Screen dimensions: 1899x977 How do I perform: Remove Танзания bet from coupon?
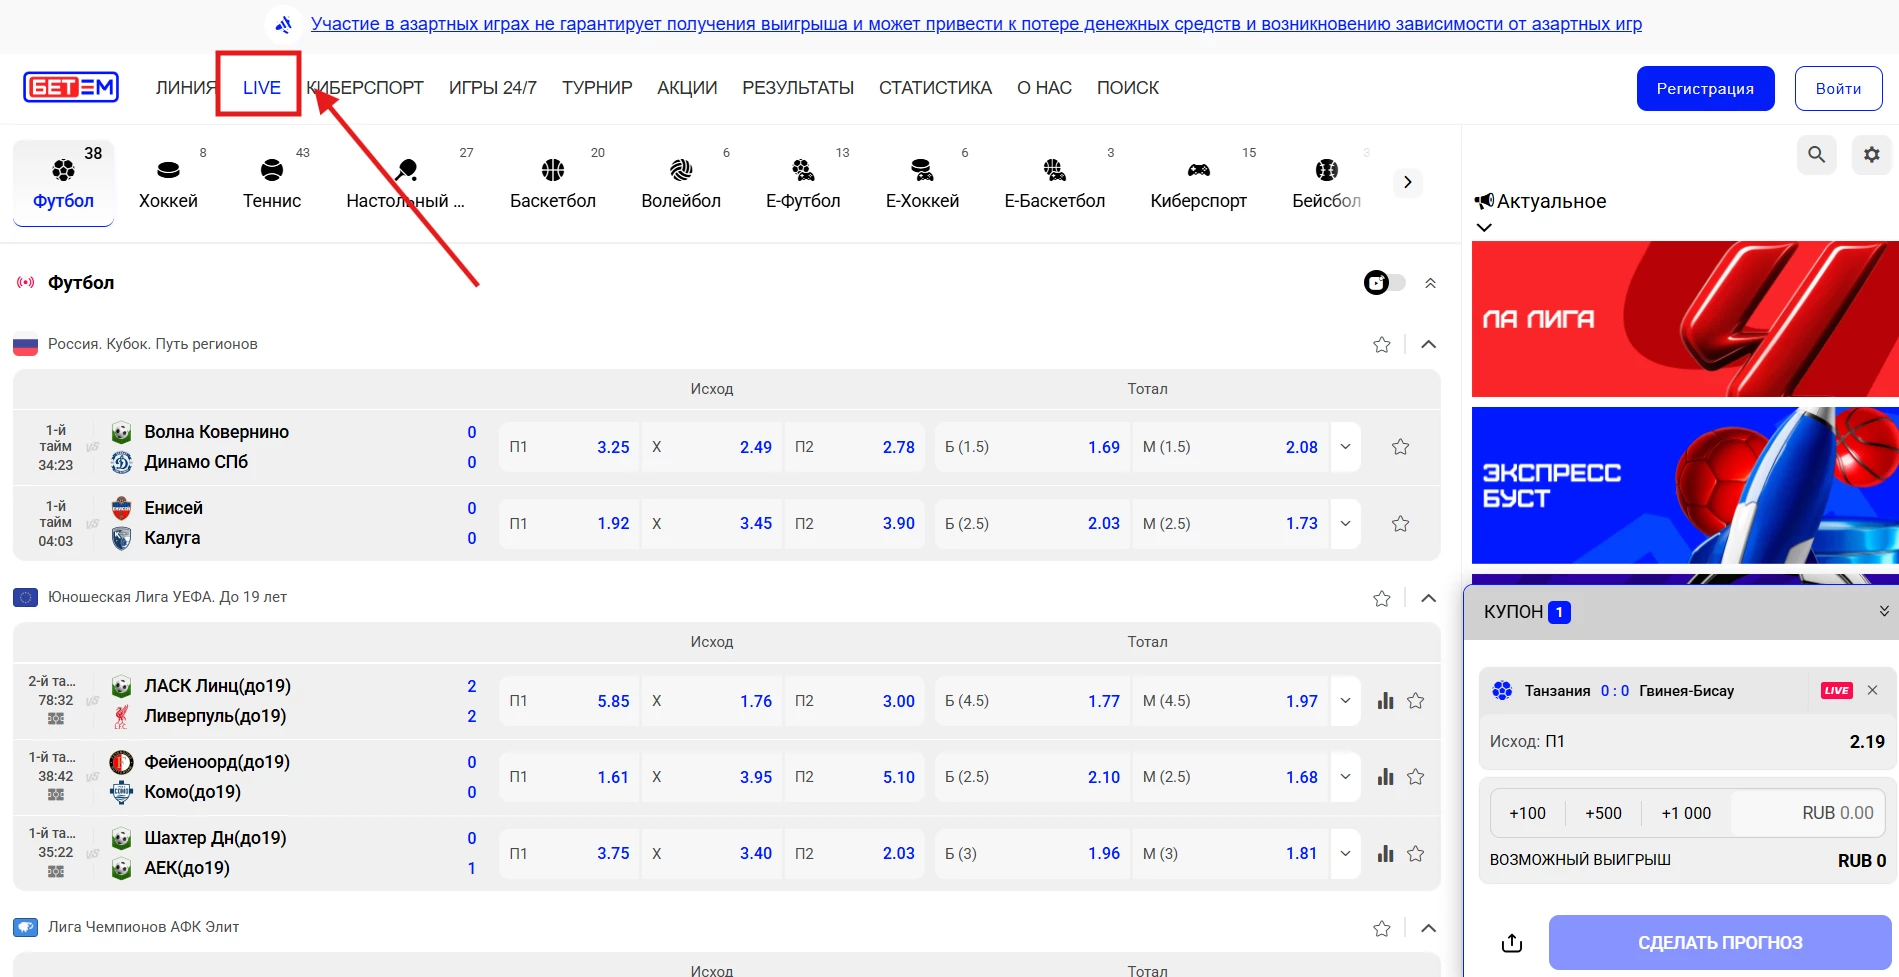pos(1872,690)
